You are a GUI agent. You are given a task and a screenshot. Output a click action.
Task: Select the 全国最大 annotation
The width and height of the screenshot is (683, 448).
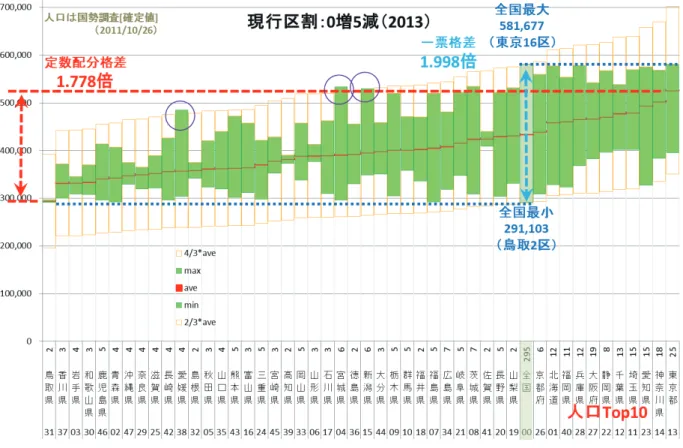[521, 10]
